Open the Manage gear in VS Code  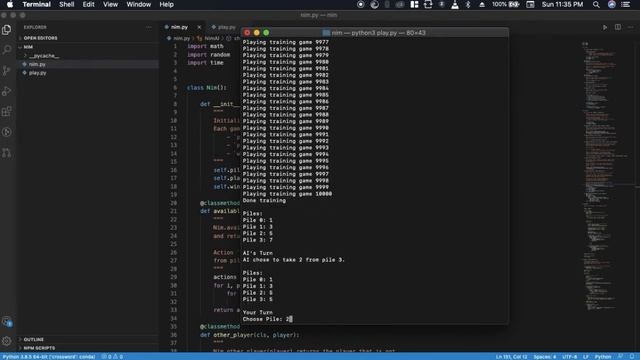click(x=7, y=341)
